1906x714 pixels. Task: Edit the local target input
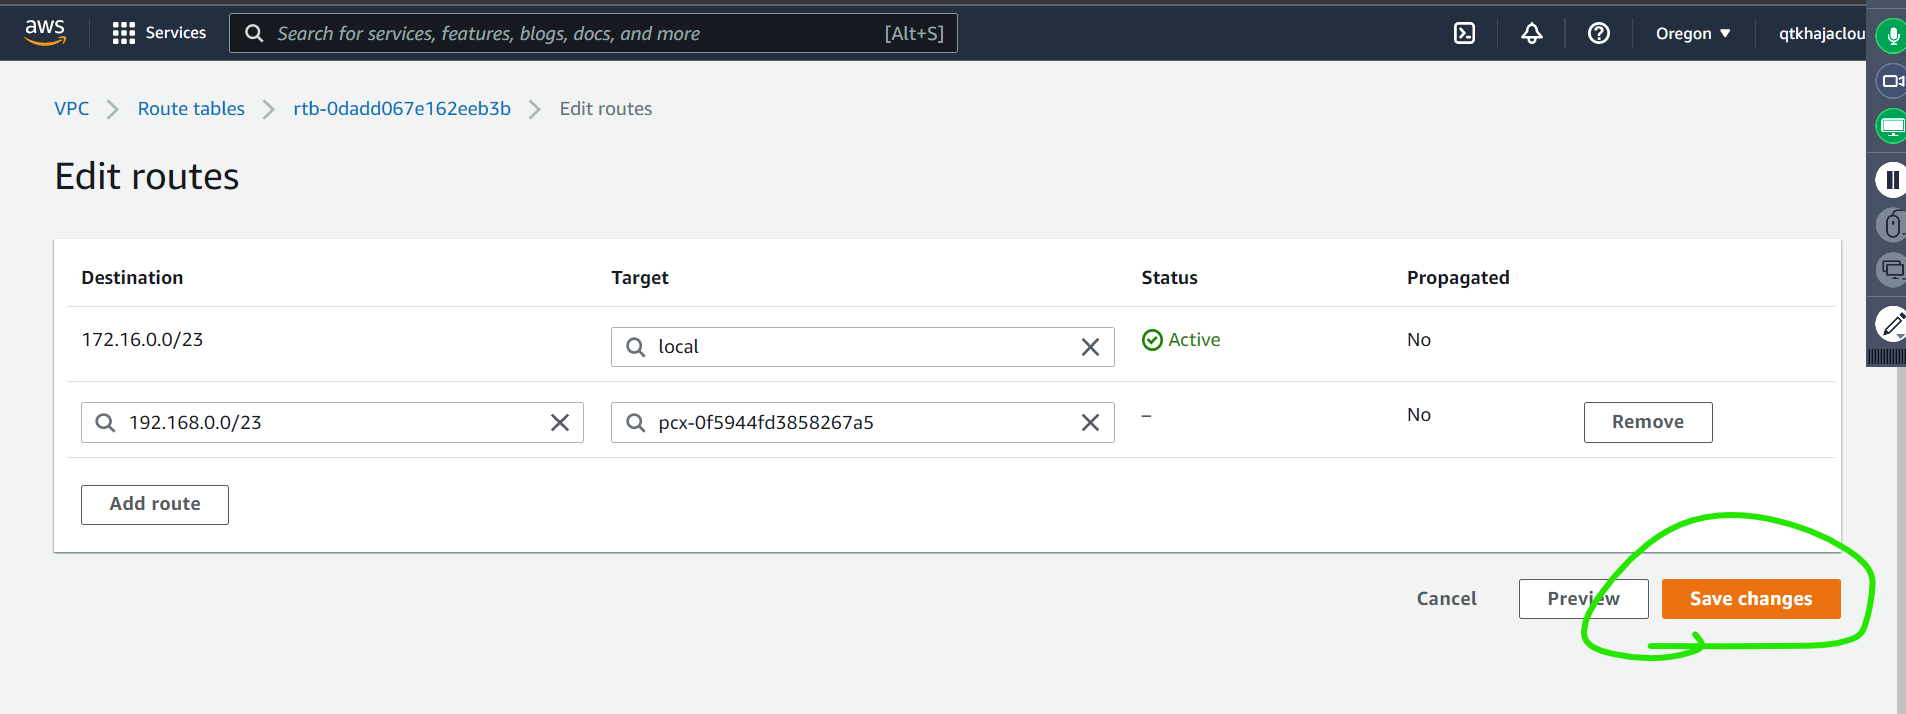[862, 347]
